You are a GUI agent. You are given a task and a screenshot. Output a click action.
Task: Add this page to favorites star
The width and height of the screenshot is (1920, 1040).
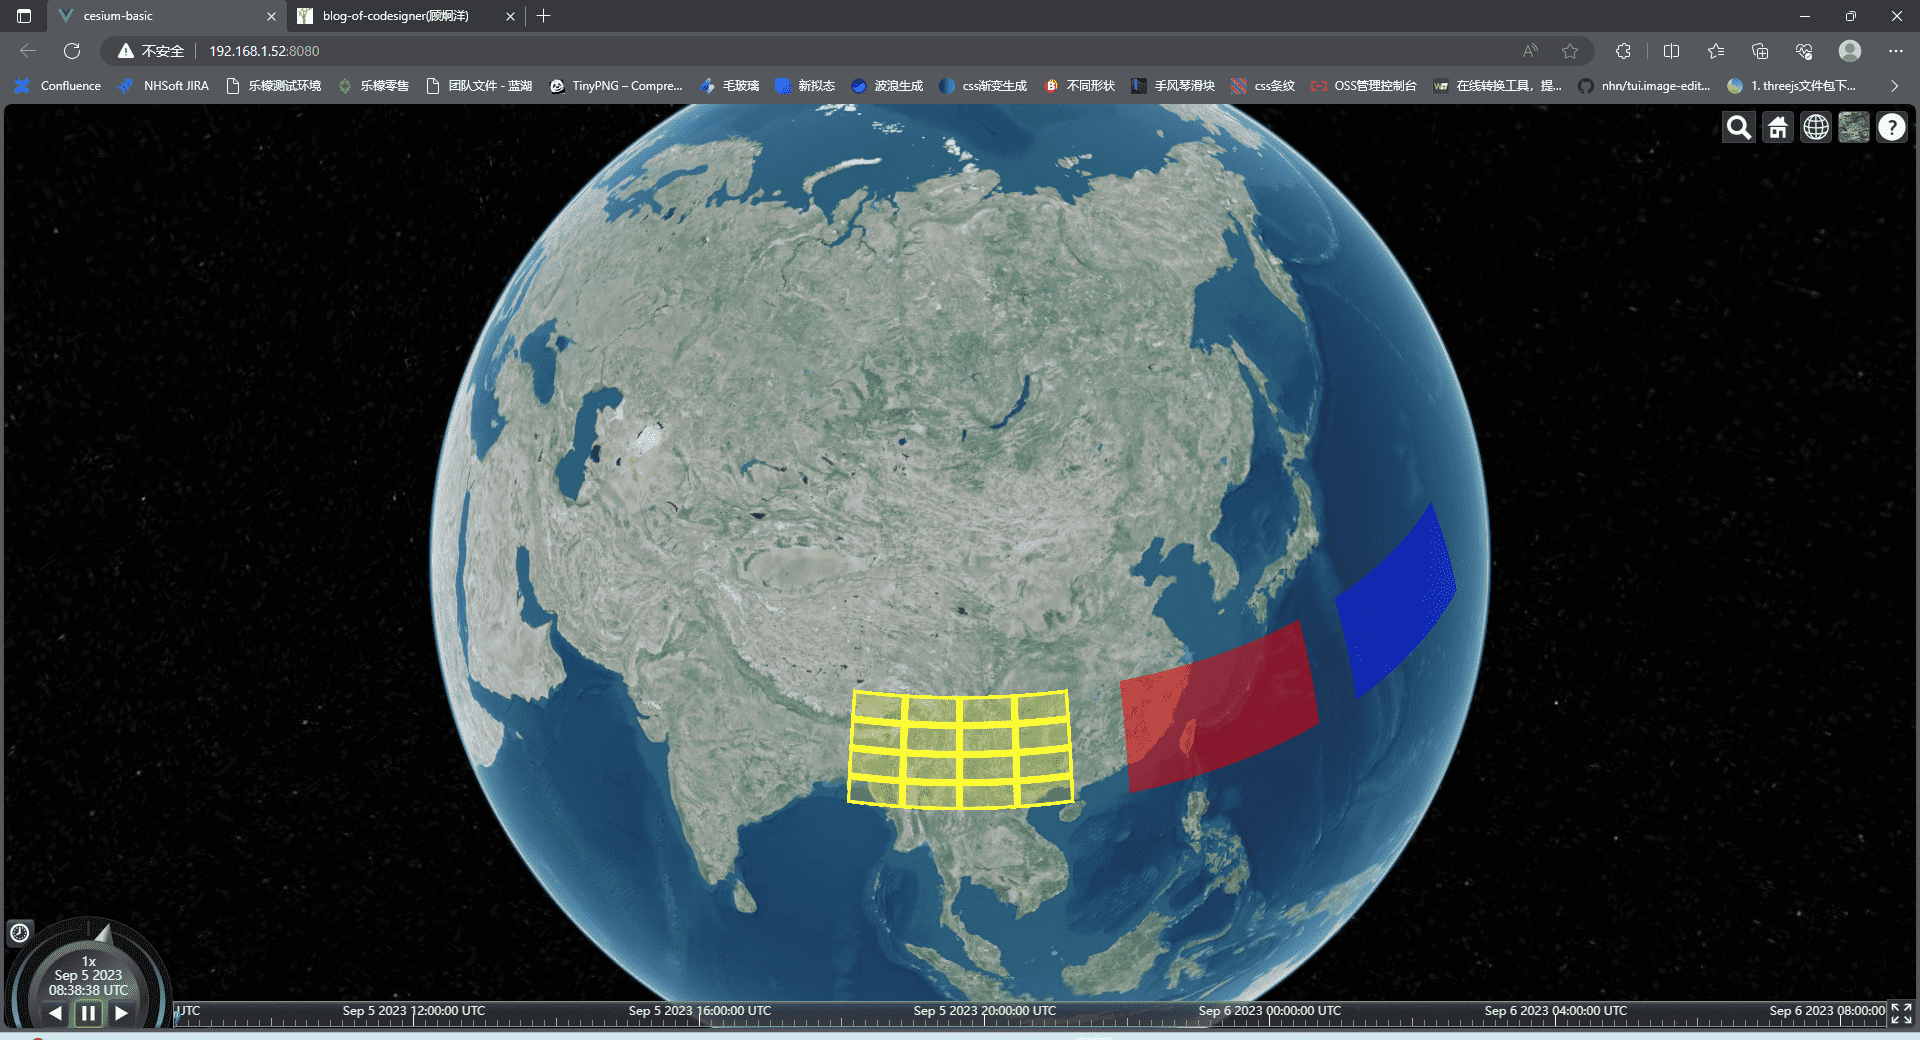(x=1570, y=51)
